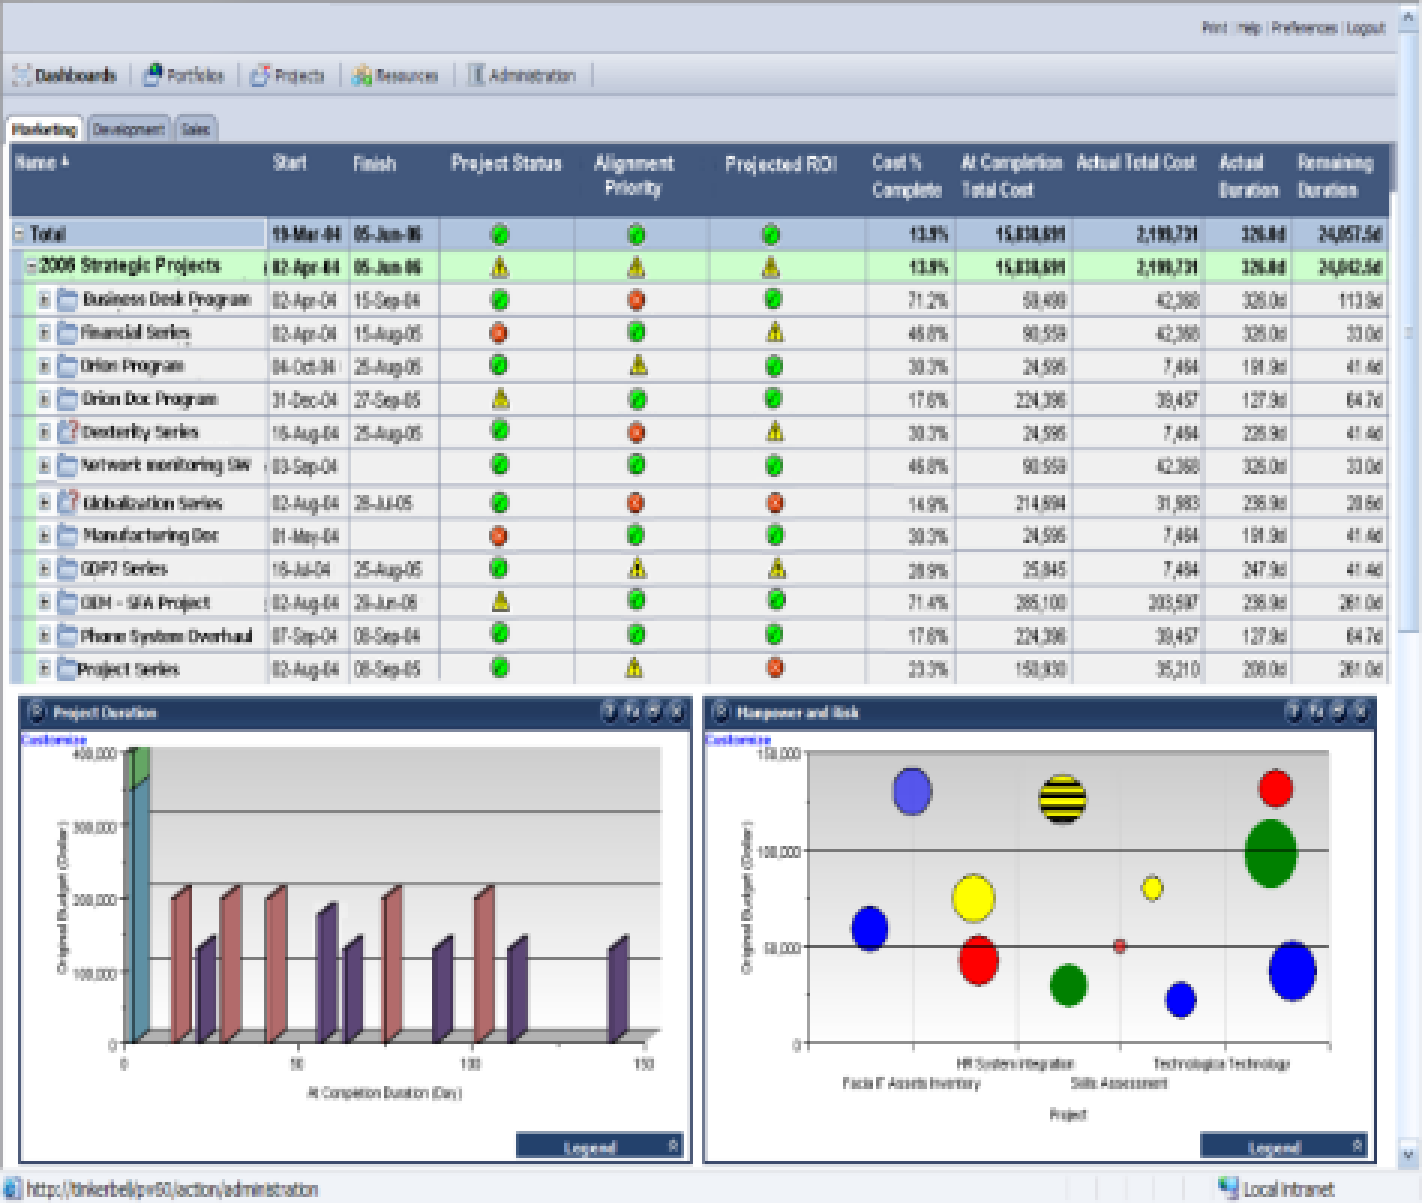Screen dimensions: 1422x1203
Task: Click the Projects navigation icon
Action: pos(260,75)
